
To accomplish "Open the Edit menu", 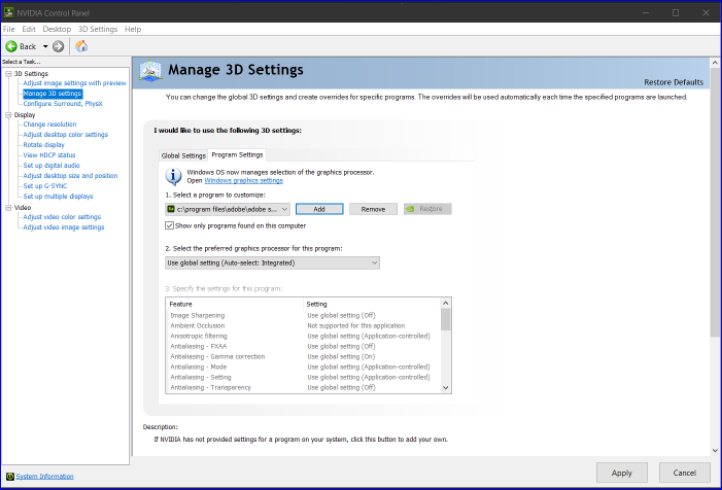I will (29, 29).
